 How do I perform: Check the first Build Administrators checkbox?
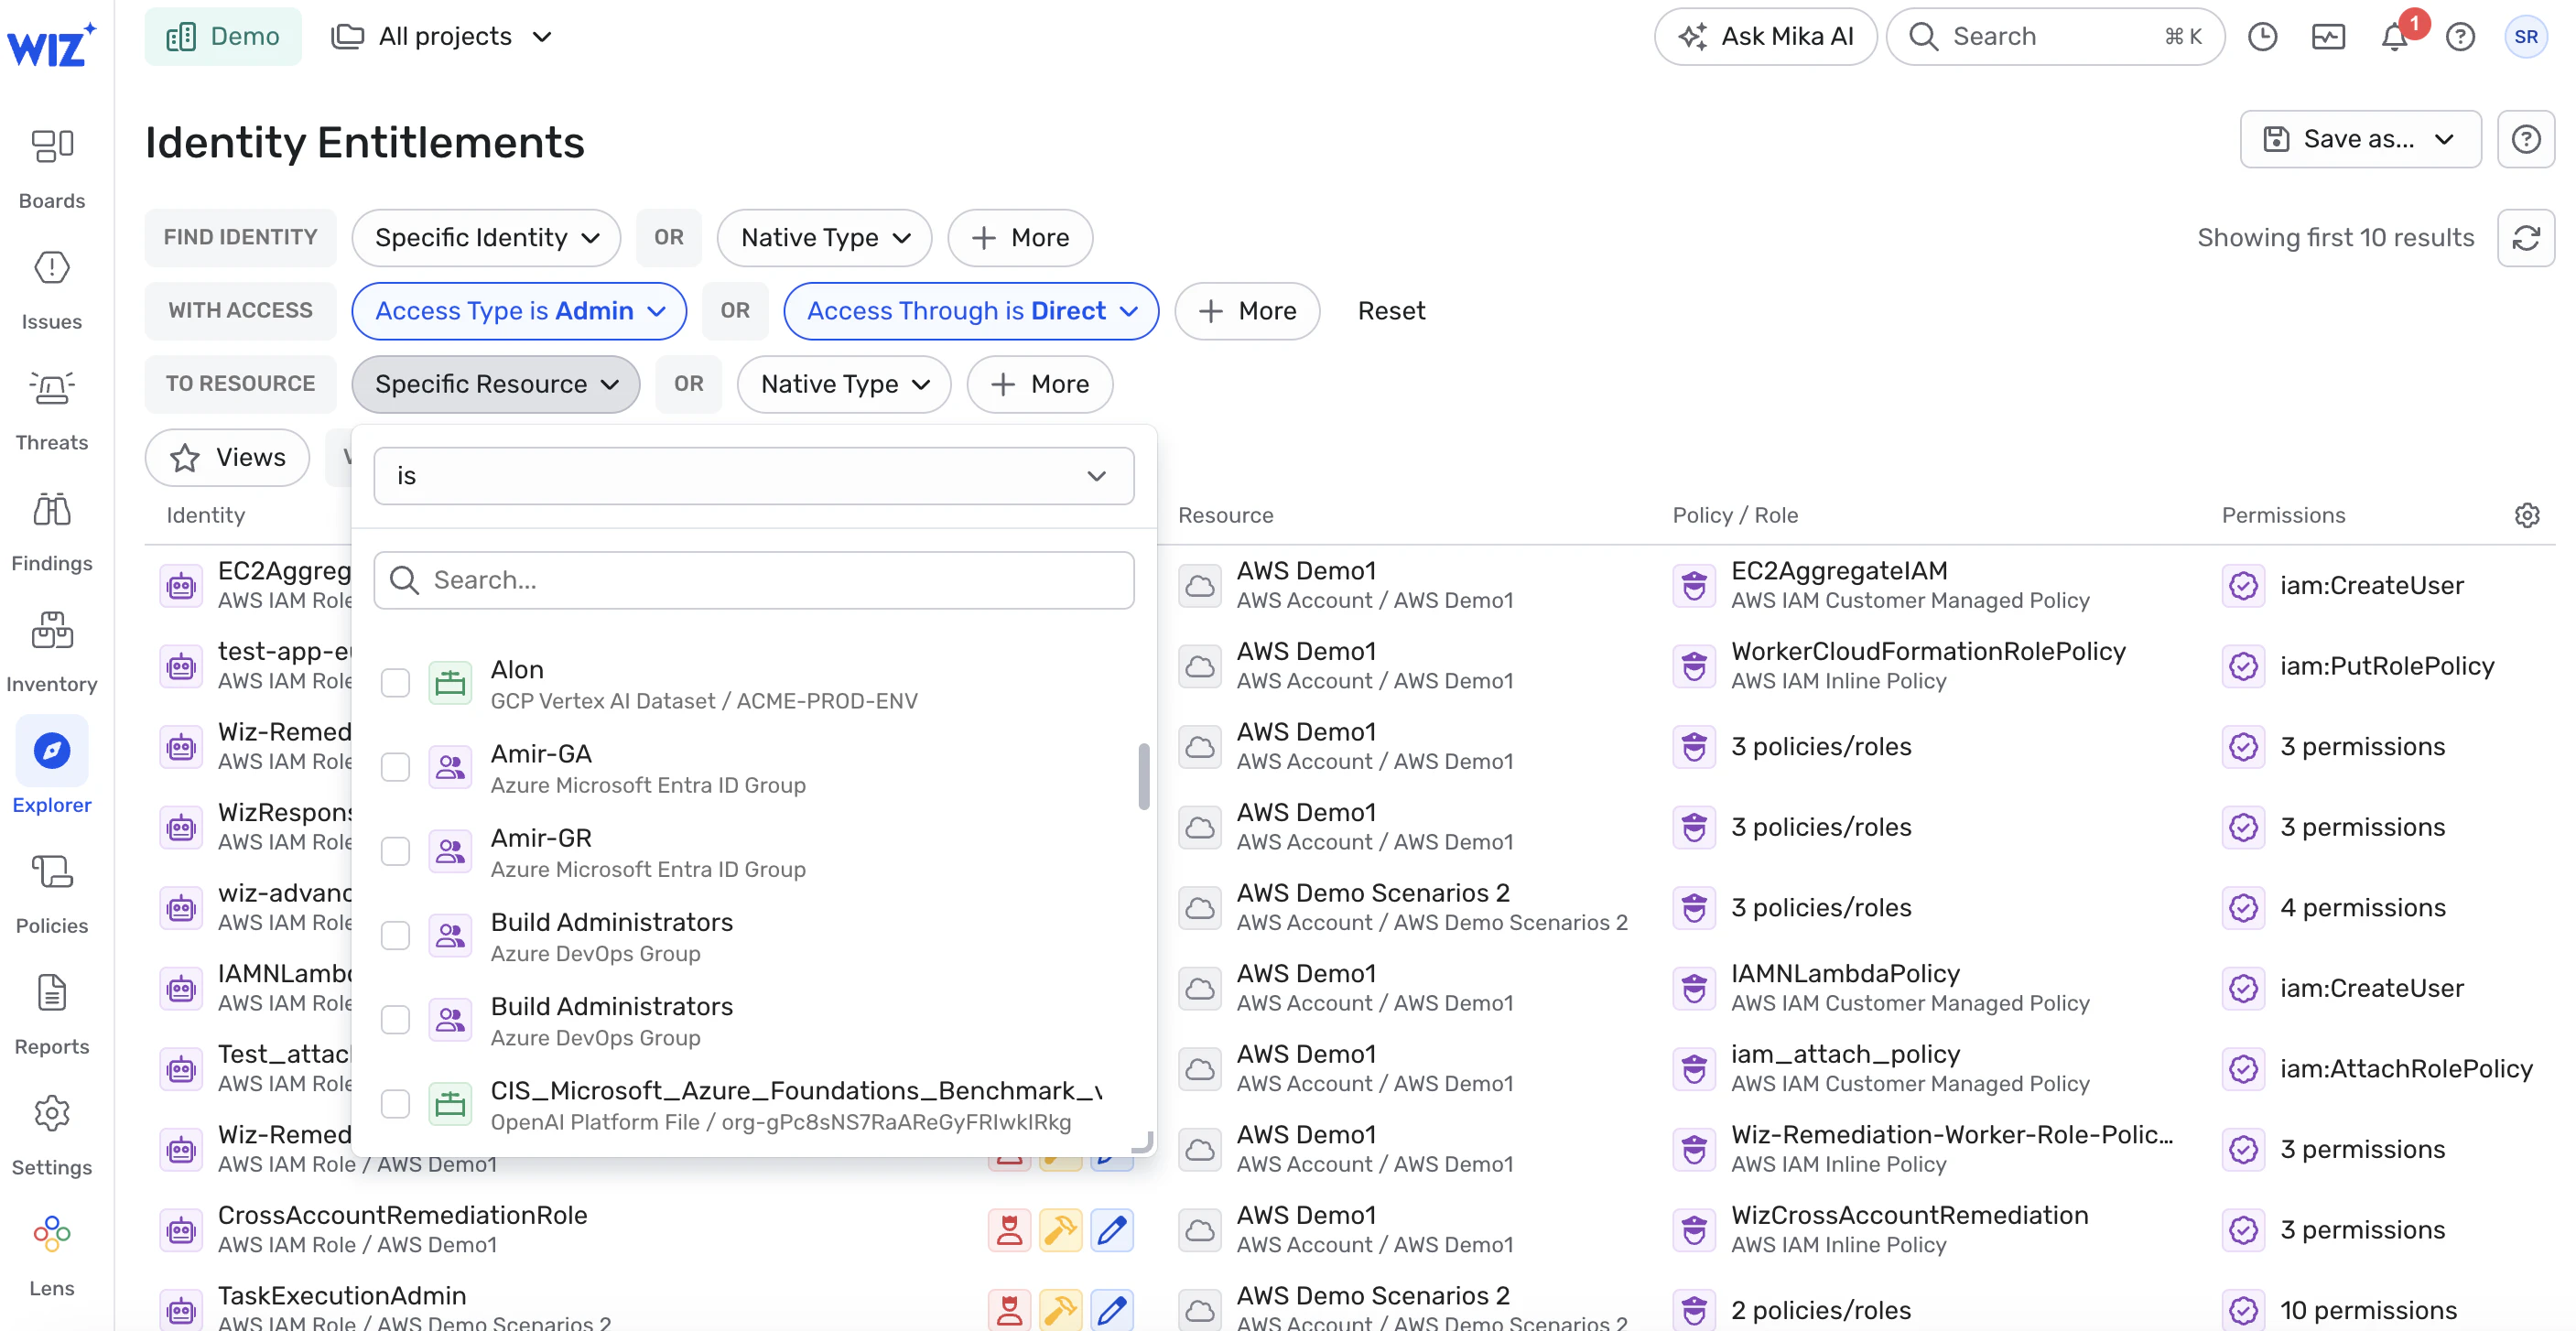point(396,936)
